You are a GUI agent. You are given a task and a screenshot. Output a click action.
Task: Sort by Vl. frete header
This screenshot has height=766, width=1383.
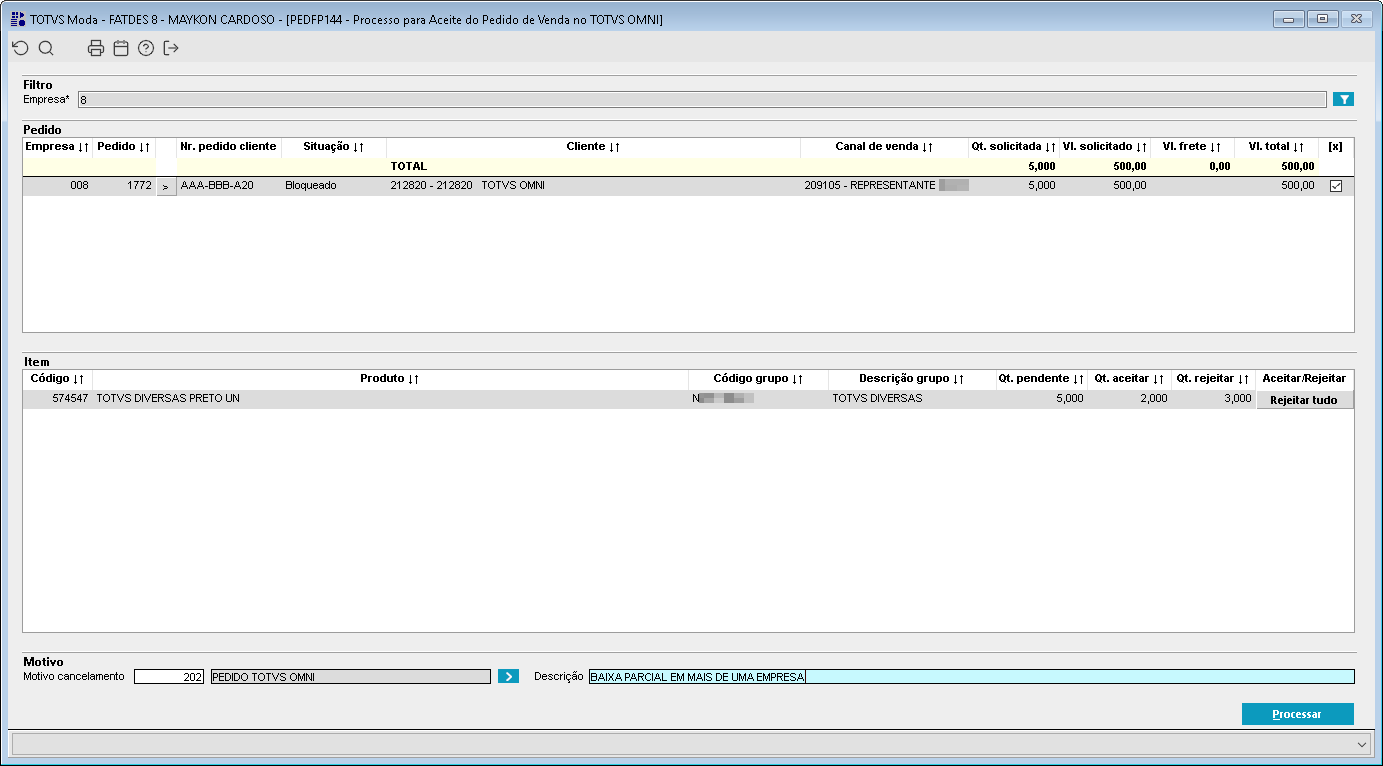point(1192,147)
